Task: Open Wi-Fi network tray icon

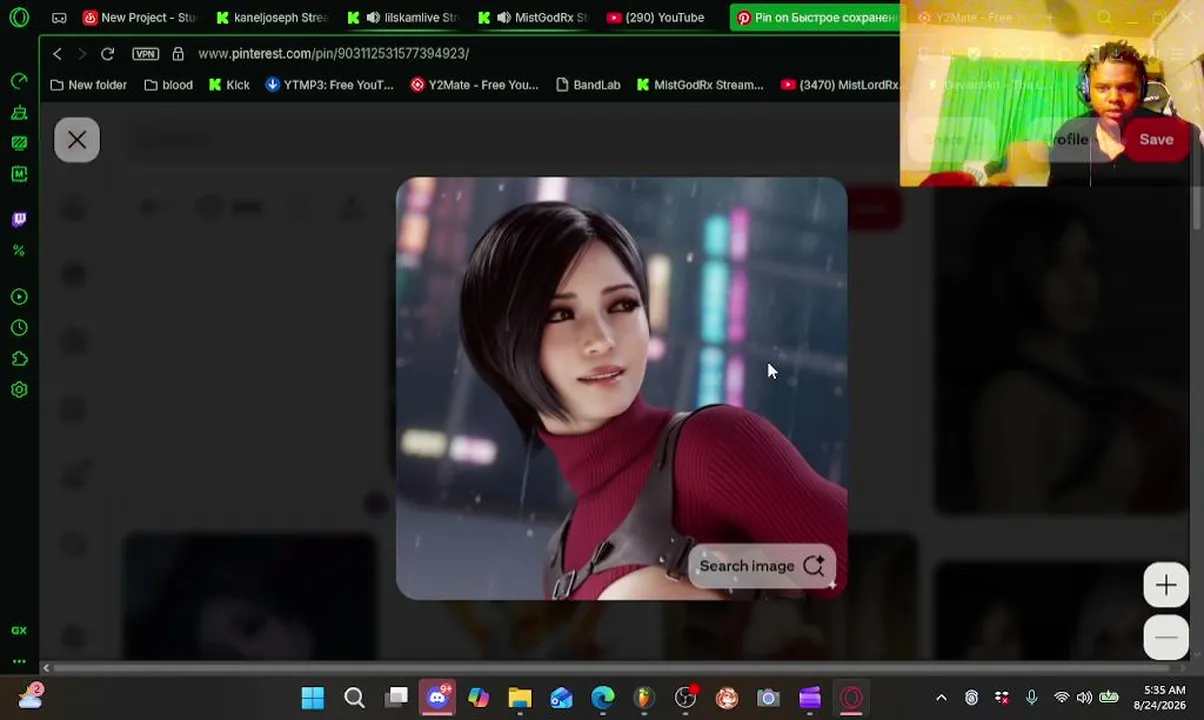Action: (x=1061, y=698)
